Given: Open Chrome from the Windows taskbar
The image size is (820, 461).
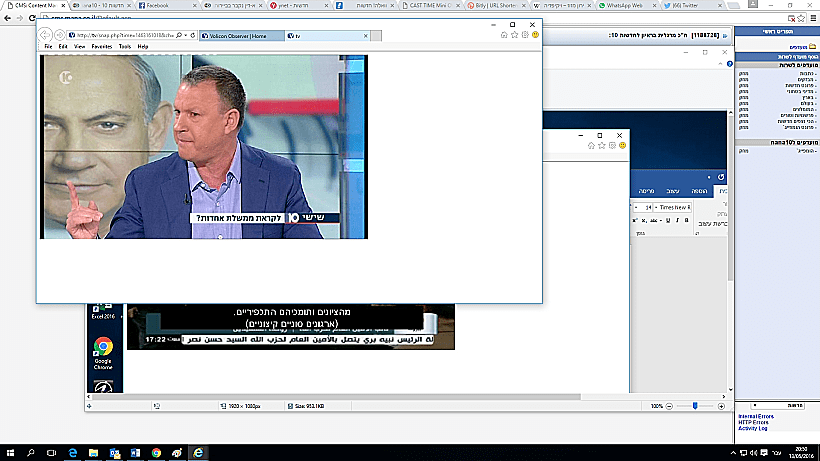Looking at the screenshot, I should [x=156, y=452].
